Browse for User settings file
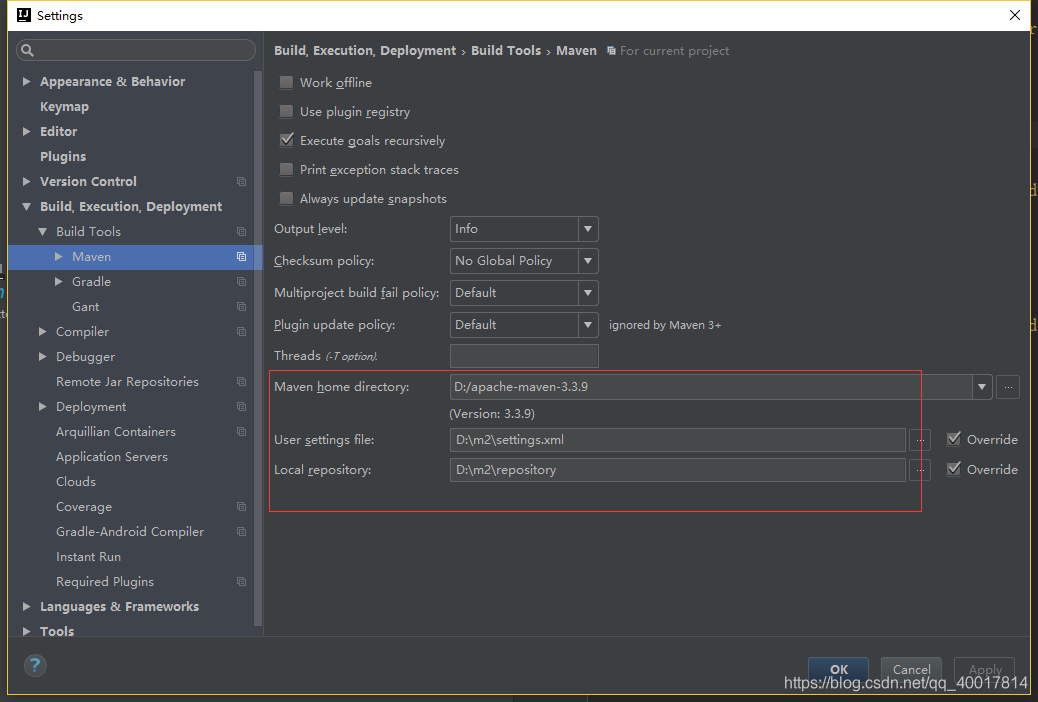Screen dimensions: 1038x702 pyautogui.click(x=920, y=440)
